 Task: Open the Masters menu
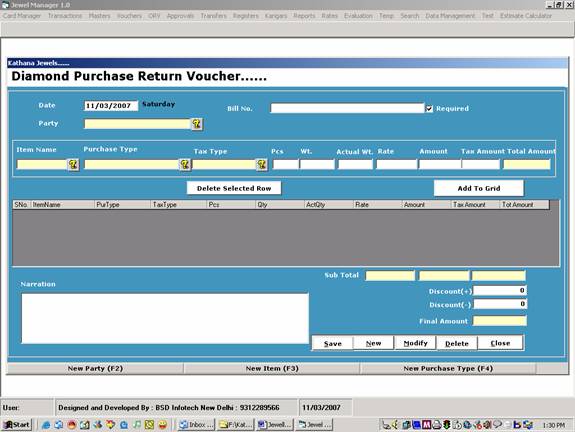99,16
